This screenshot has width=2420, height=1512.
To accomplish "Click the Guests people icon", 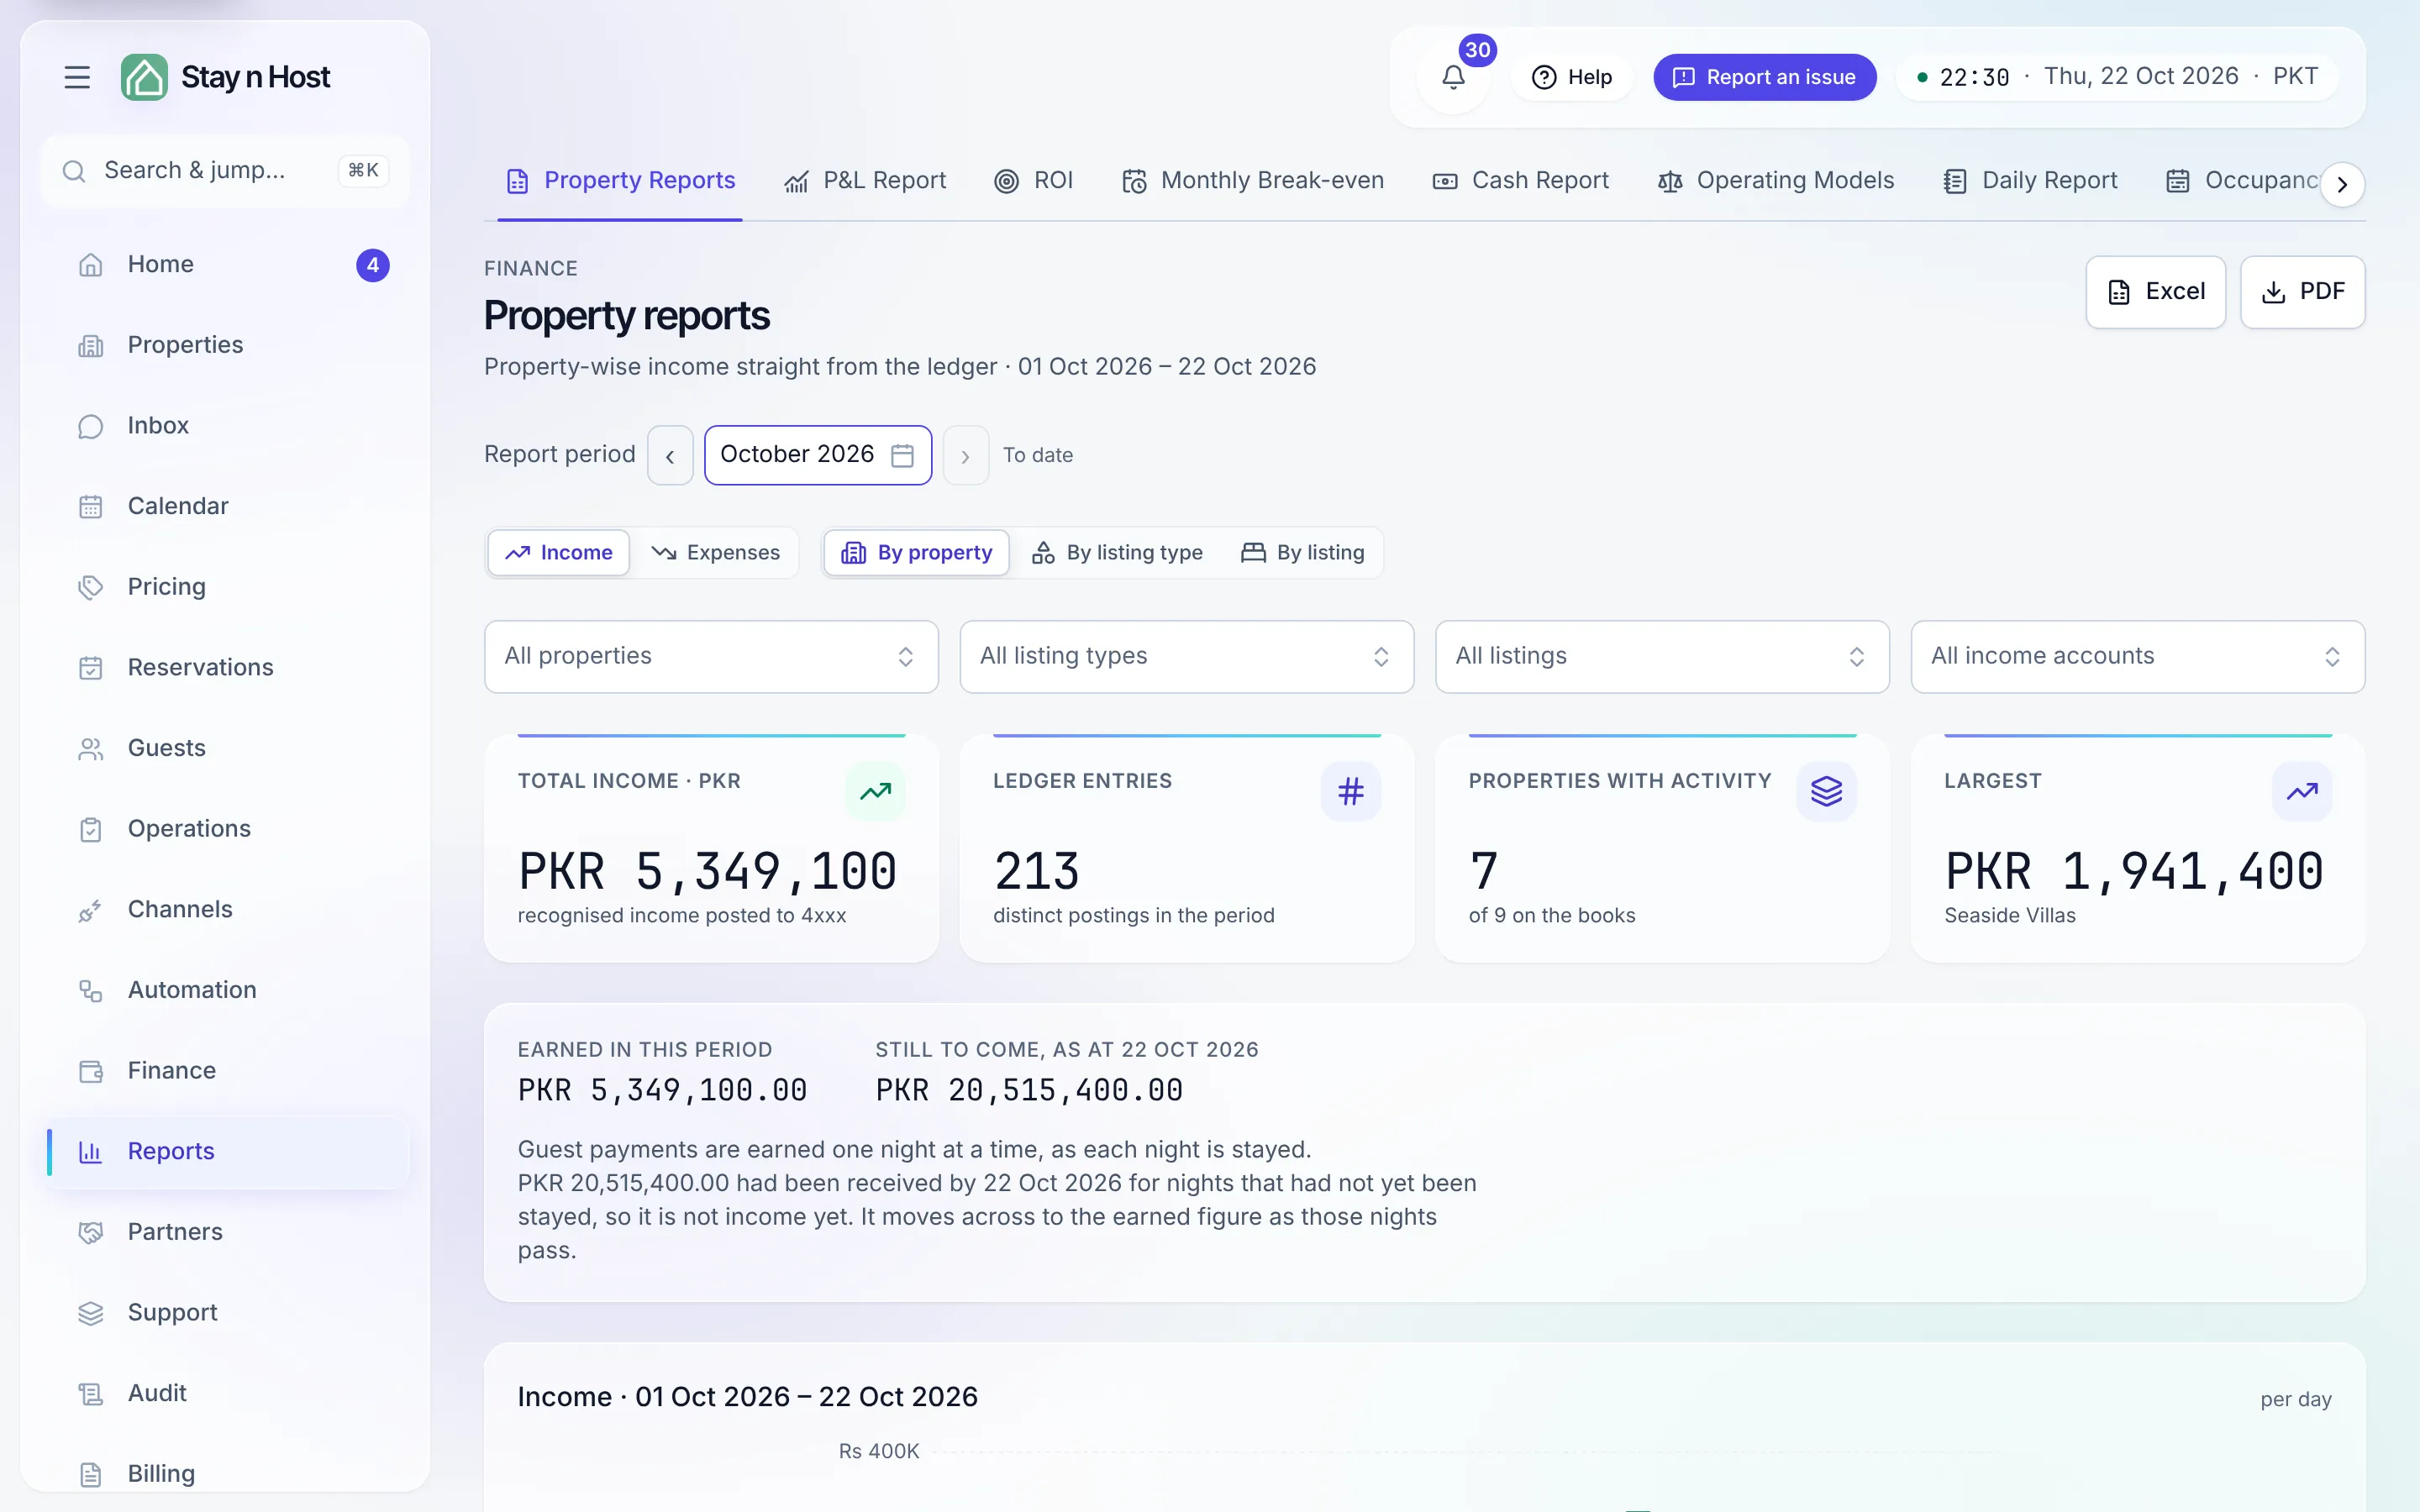I will pyautogui.click(x=91, y=749).
